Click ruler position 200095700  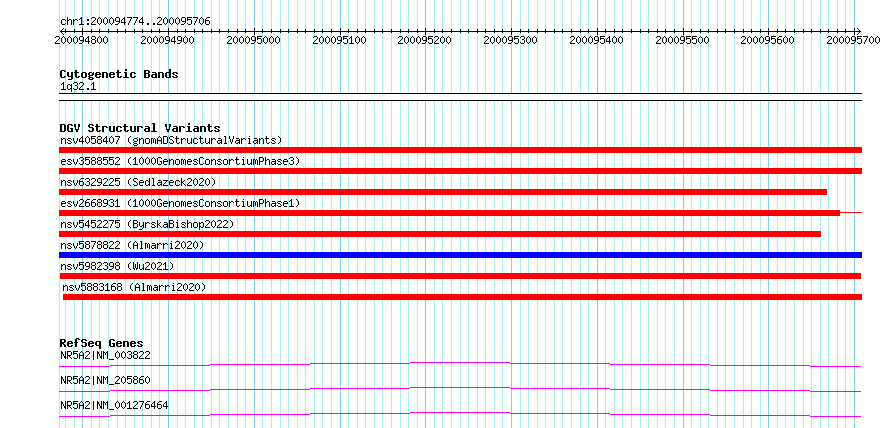[x=854, y=40]
